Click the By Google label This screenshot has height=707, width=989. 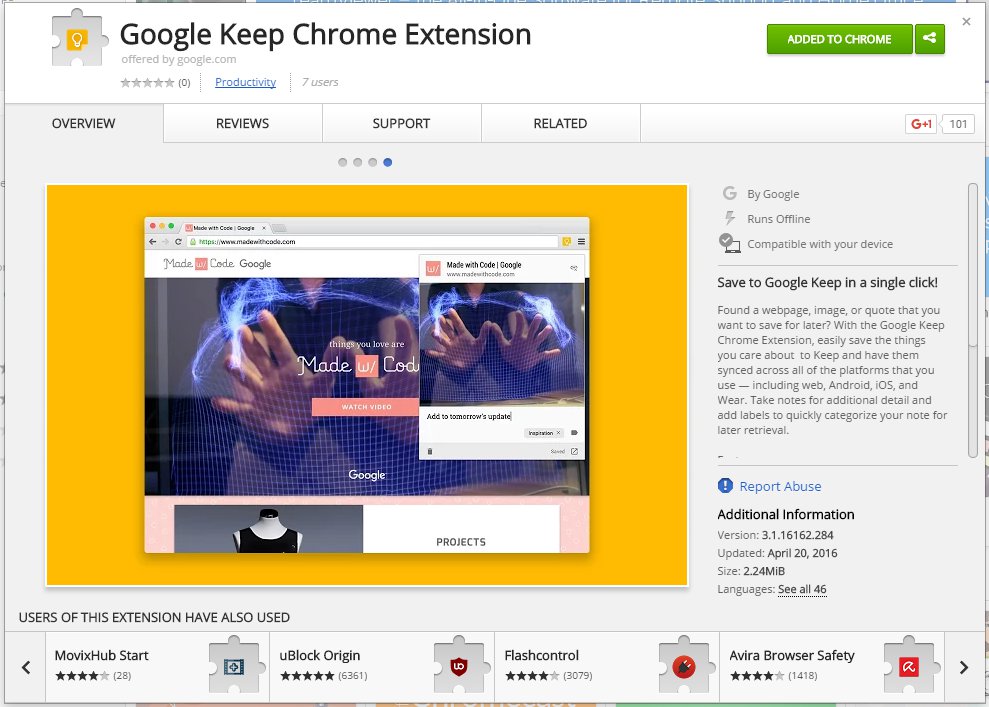coord(773,194)
